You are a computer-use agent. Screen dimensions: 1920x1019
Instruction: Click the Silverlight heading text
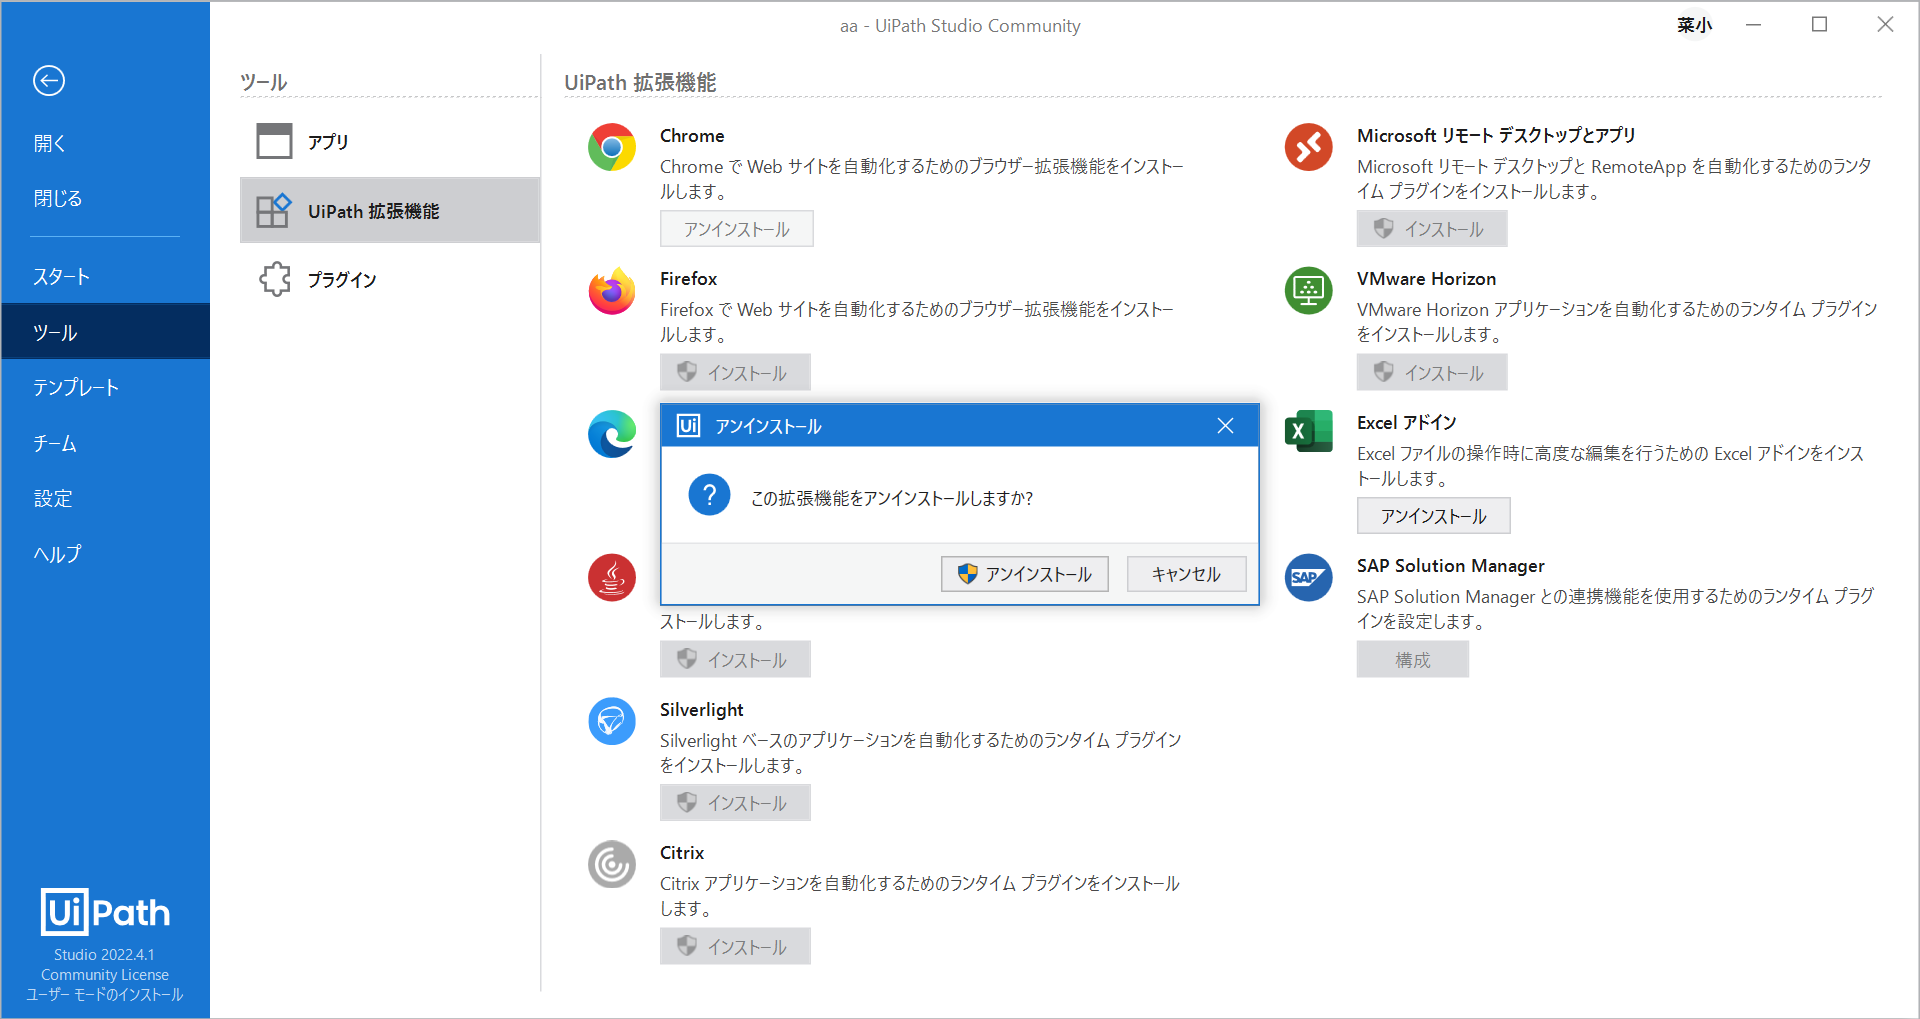(x=702, y=710)
